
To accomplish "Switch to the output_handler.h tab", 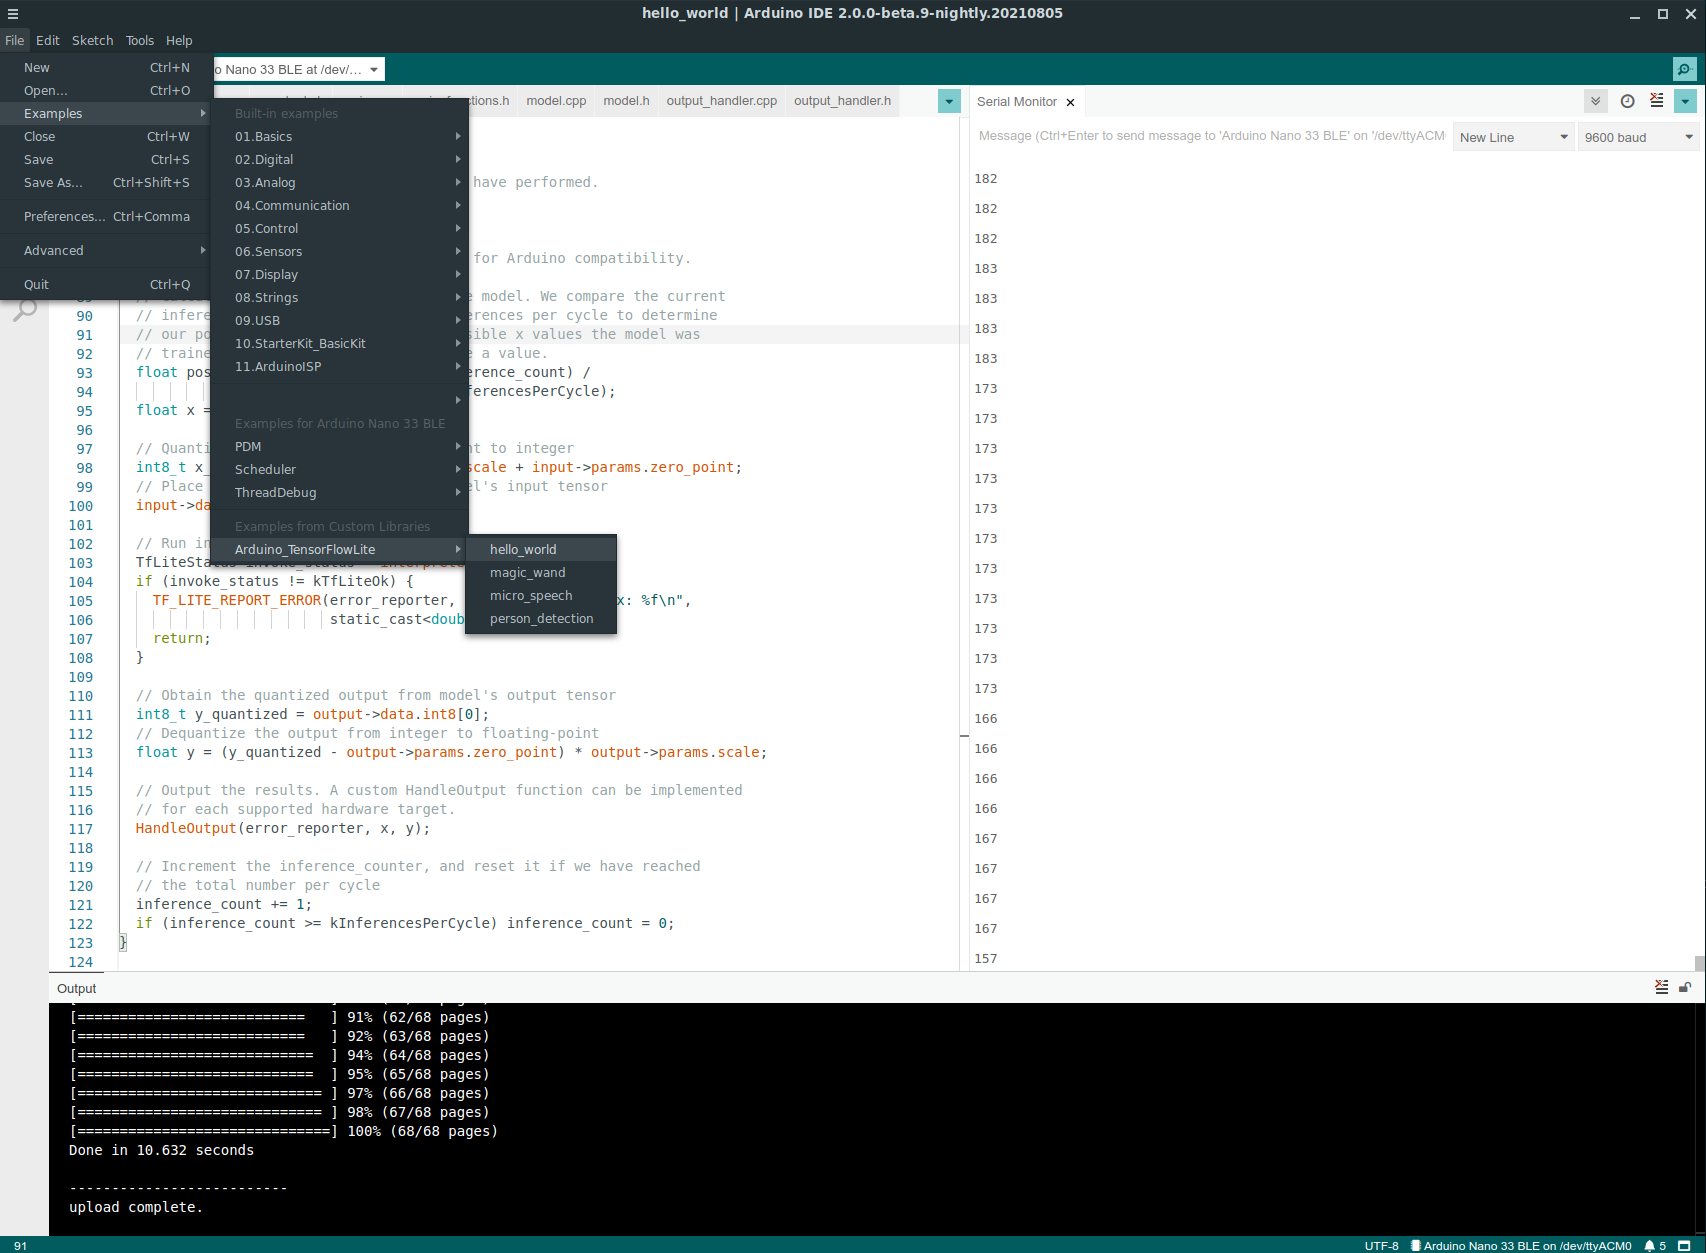I will click(x=842, y=101).
